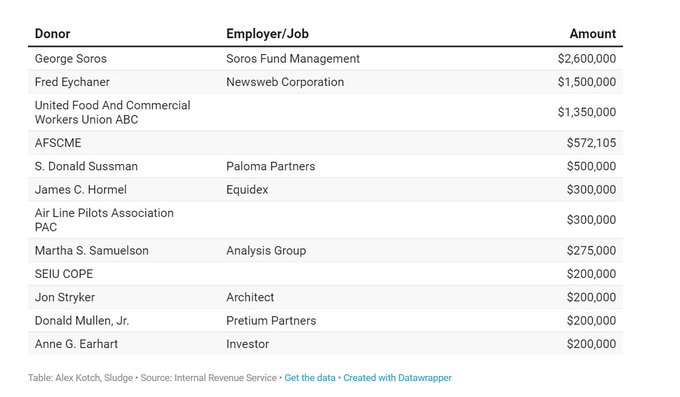Image resolution: width=680 pixels, height=397 pixels.
Task: Select the Newsweb Corporation cell
Action: pyautogui.click(x=285, y=82)
